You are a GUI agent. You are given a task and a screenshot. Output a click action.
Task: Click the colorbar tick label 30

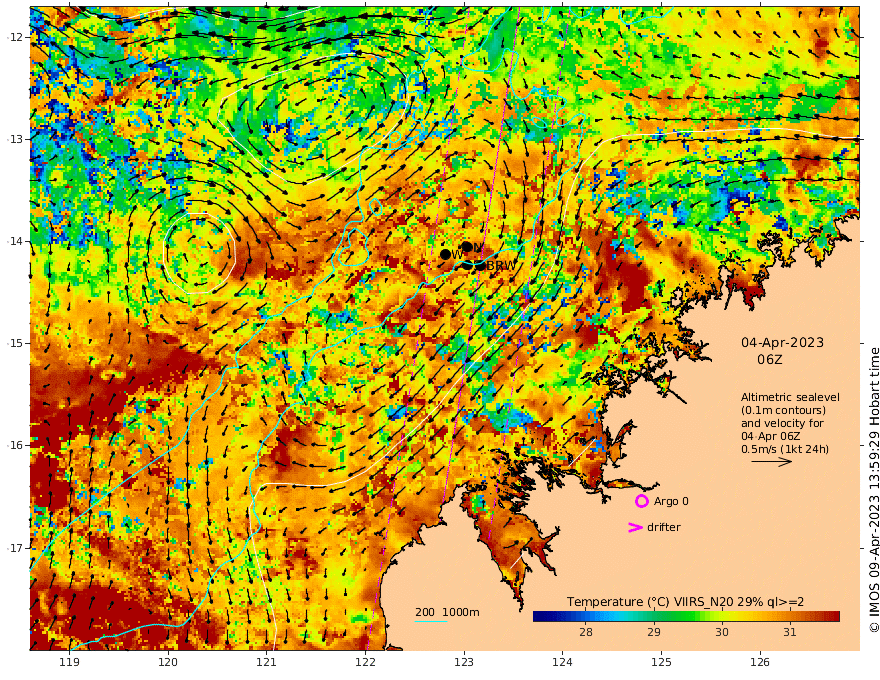[722, 632]
